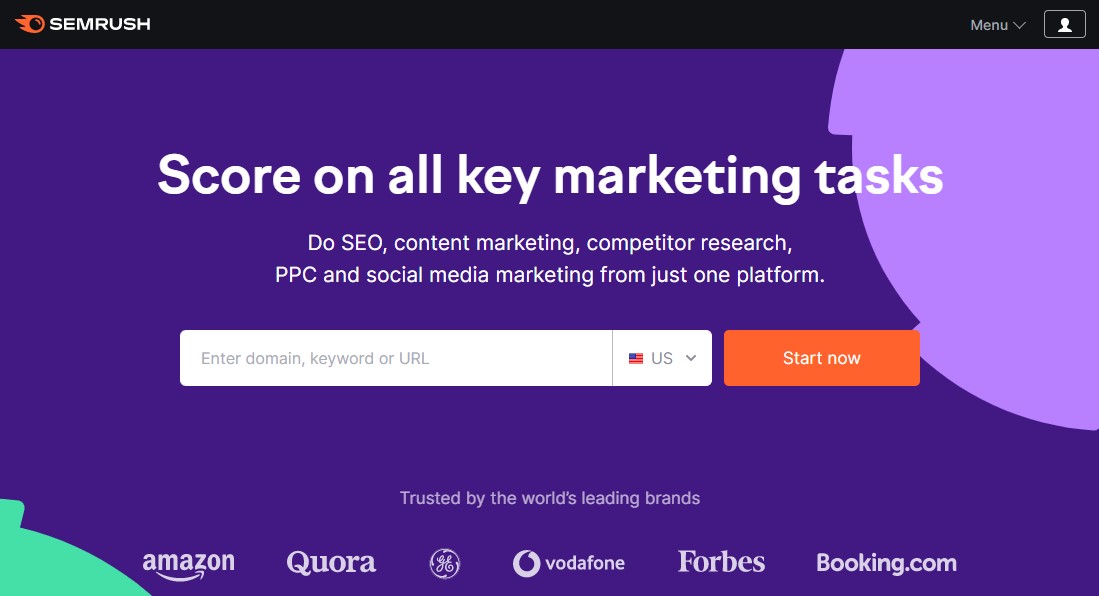The height and width of the screenshot is (596, 1099).
Task: Click the 'Score on all key marketing tasks' headline
Action: (550, 176)
